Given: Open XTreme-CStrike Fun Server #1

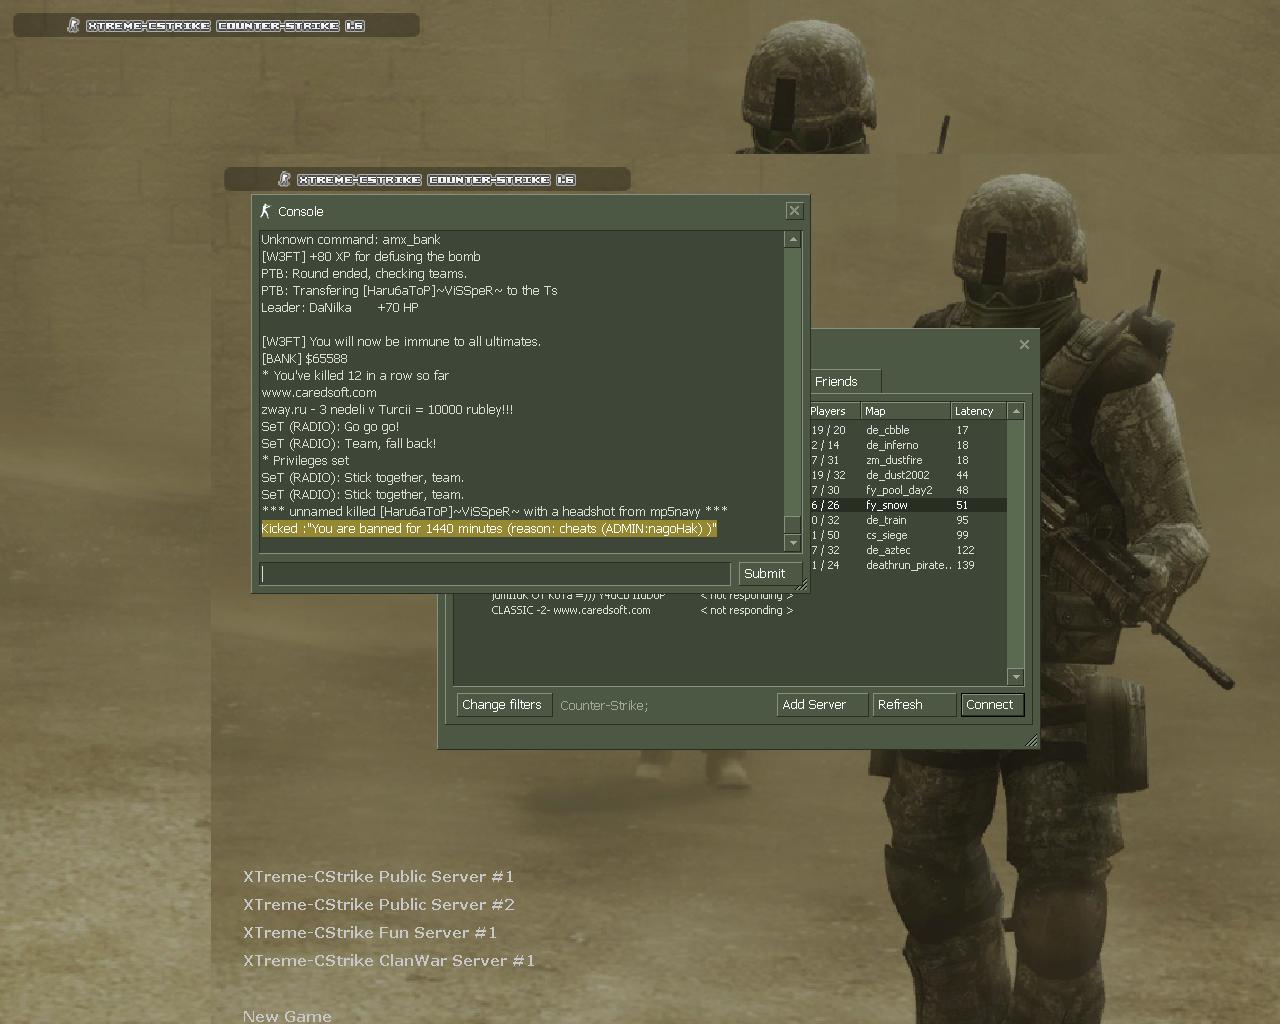Looking at the screenshot, I should point(370,933).
